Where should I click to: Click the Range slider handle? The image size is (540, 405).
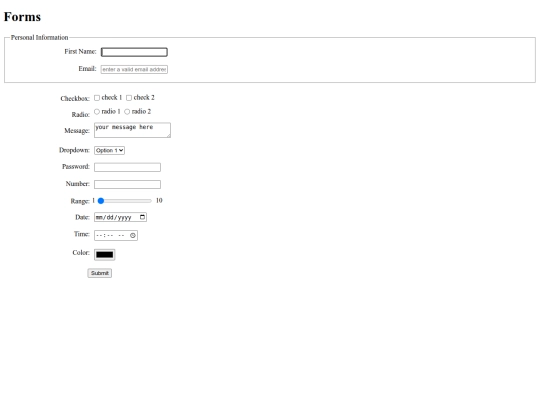pos(101,201)
